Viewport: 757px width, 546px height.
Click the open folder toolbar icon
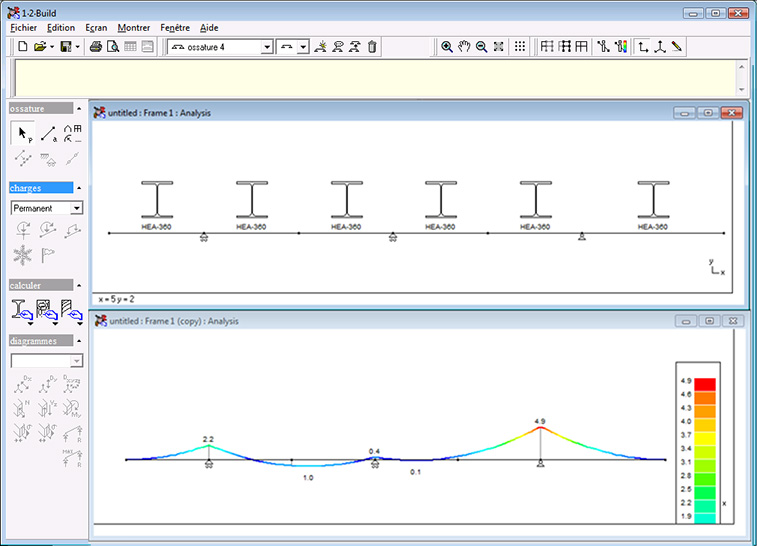tap(40, 47)
